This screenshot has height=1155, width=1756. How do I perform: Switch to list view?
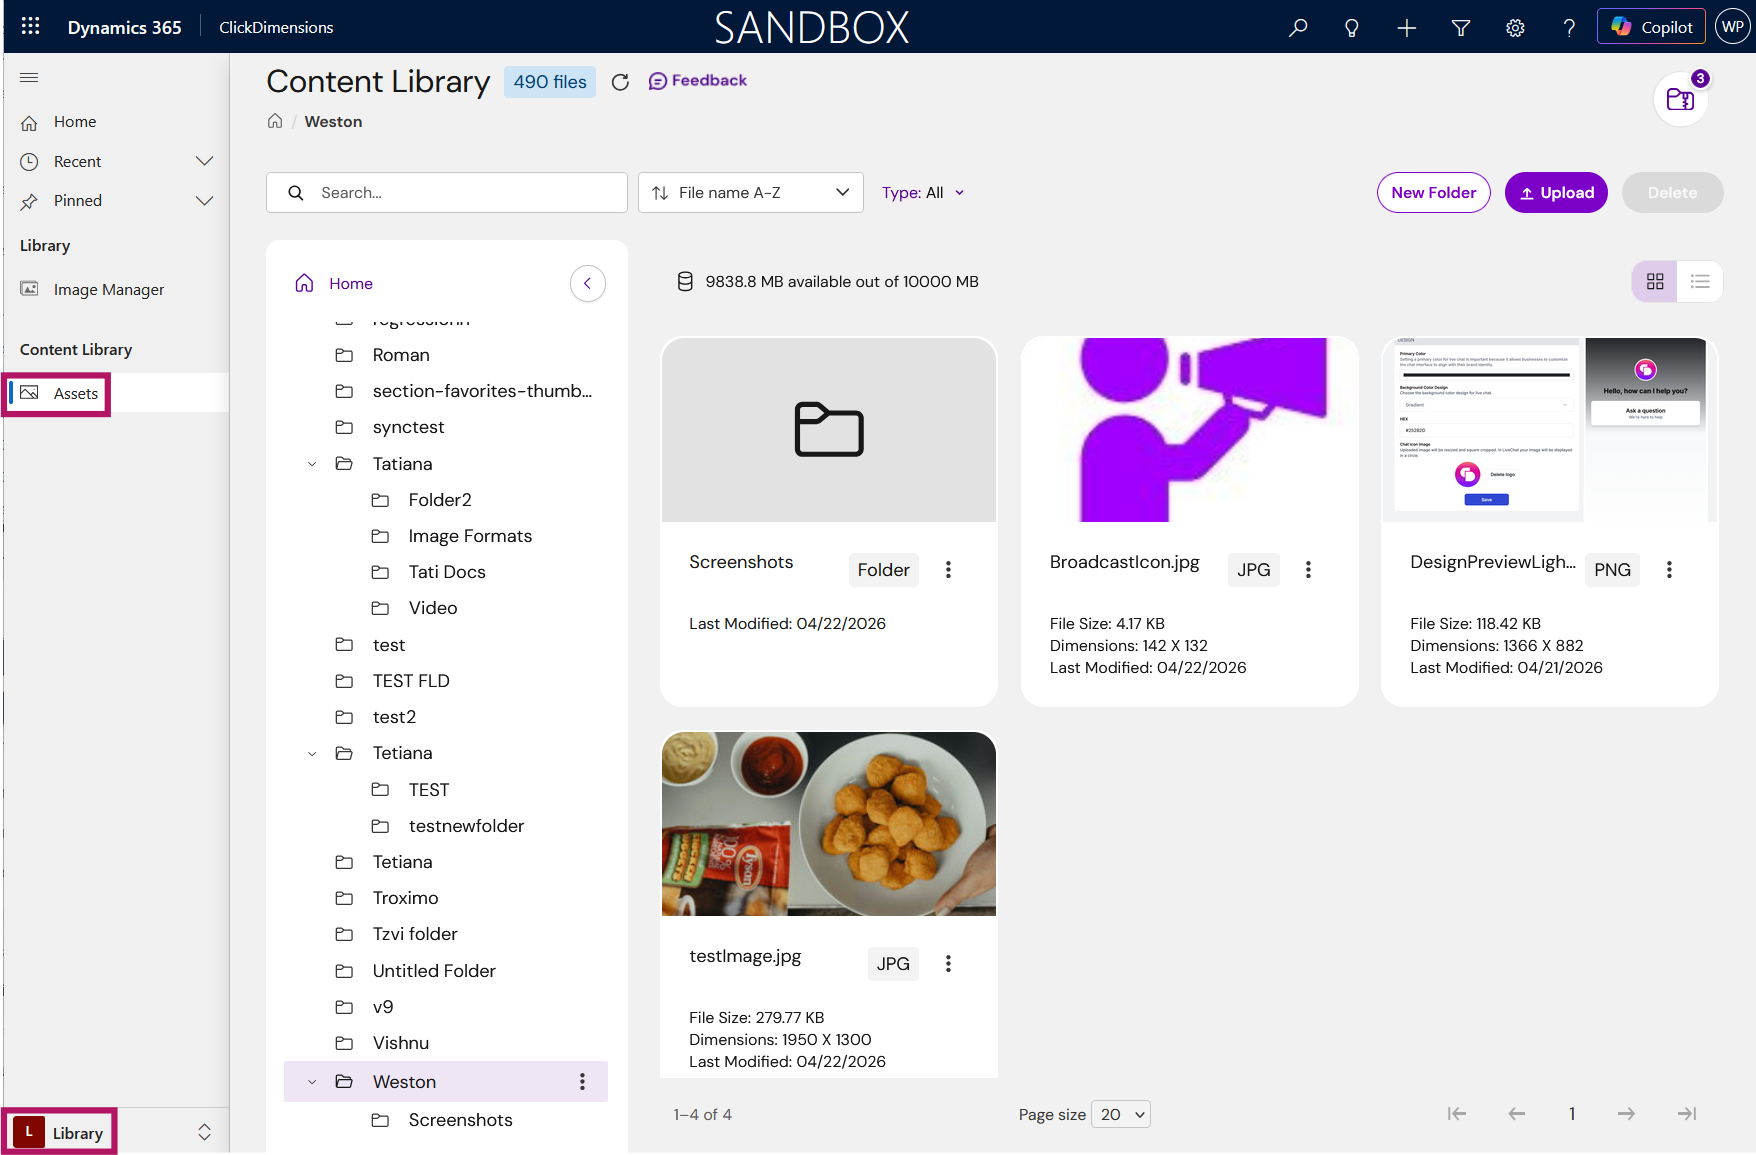[1700, 281]
